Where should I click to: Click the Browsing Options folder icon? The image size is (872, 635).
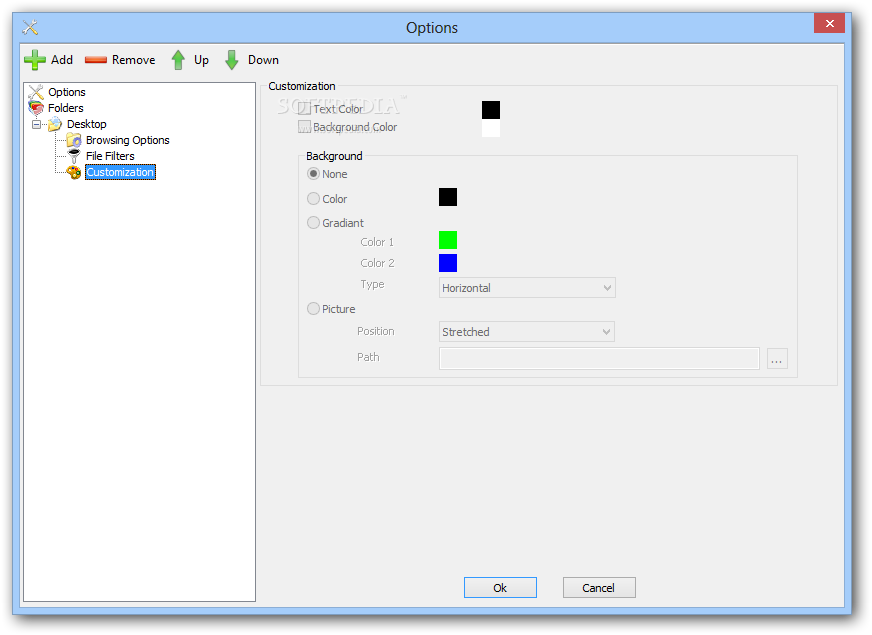pos(74,140)
